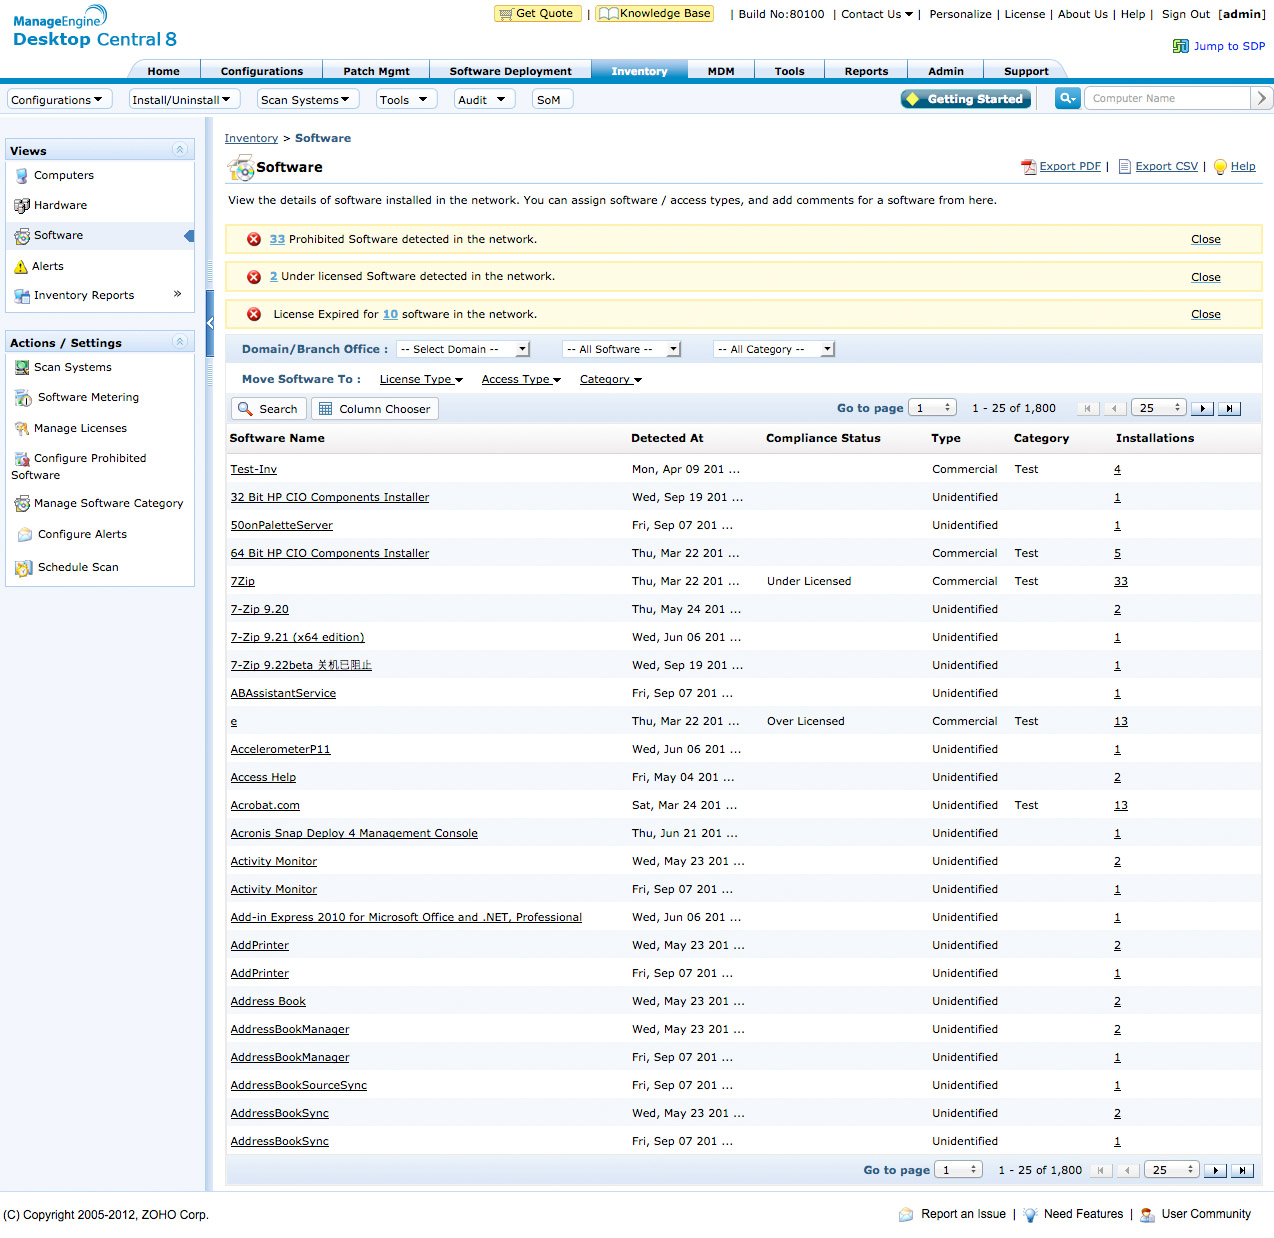The image size is (1274, 1238).
Task: Open the All Category filter dropdown
Action: pos(774,349)
